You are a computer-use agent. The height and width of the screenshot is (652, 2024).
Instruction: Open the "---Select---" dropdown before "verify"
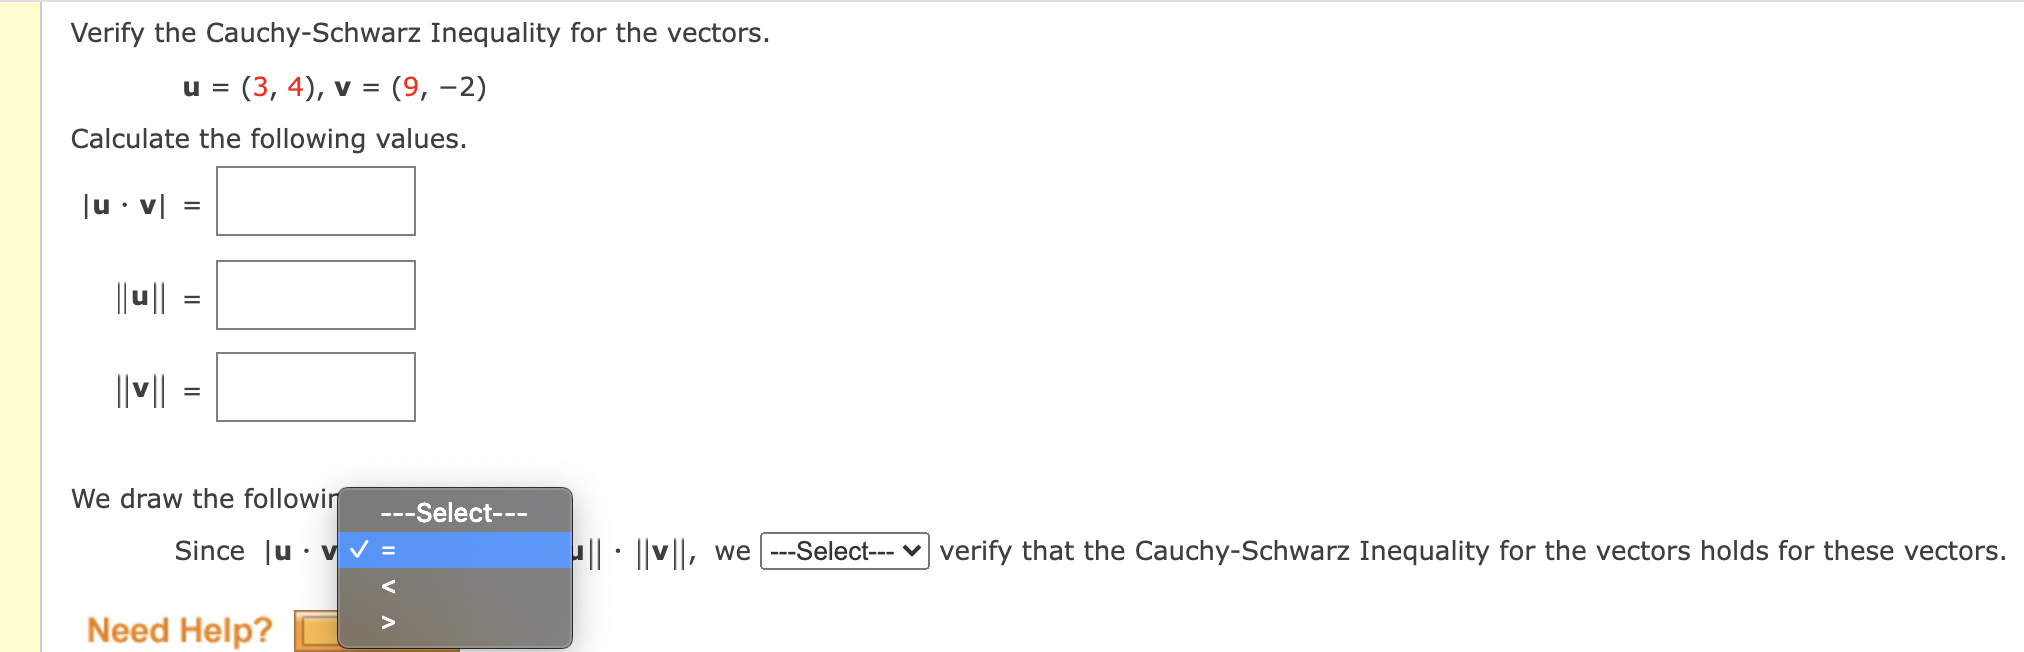[843, 550]
